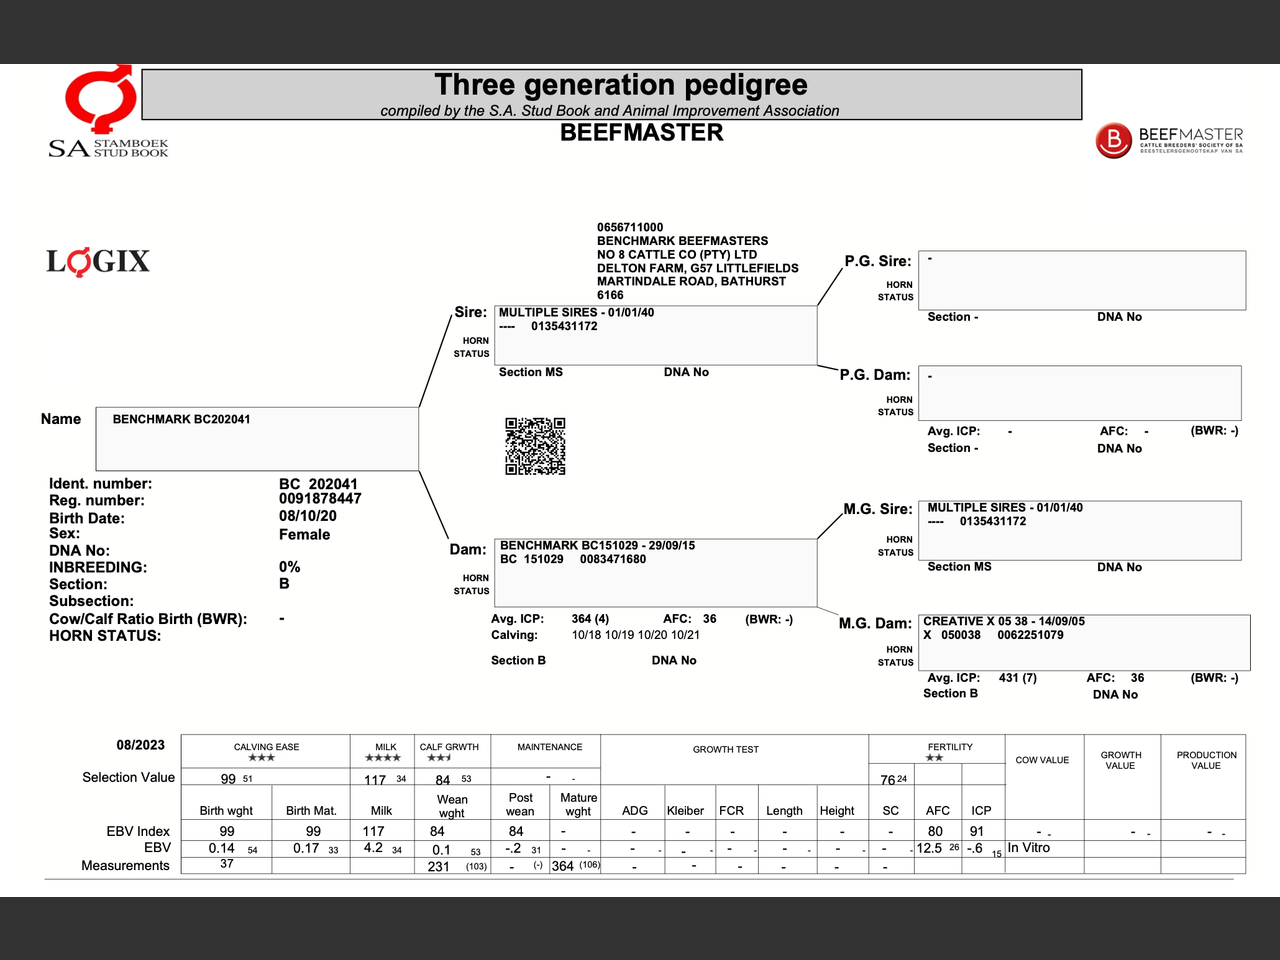Select the dam calving dates '10/18 10/19 10/20 10/21'
1280x960 pixels.
pos(636,635)
